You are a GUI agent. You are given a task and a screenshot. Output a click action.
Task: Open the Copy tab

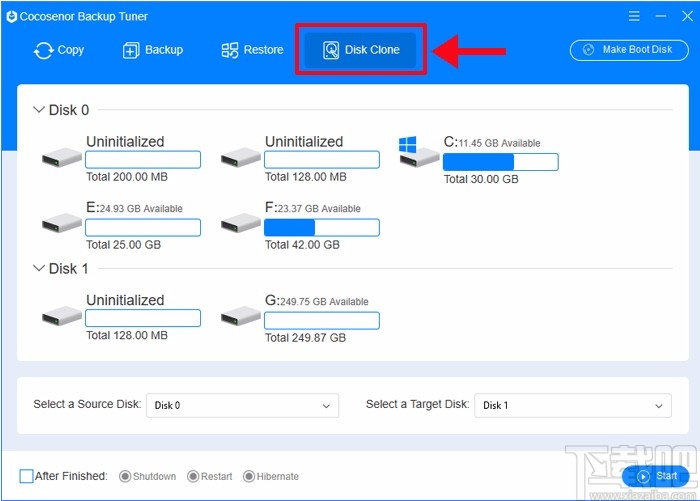(x=58, y=50)
